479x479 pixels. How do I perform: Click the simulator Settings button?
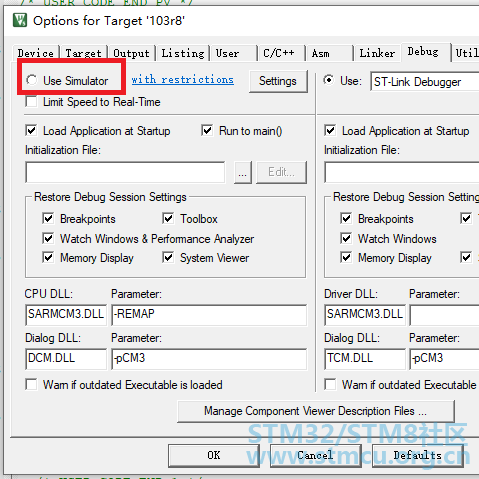[278, 81]
